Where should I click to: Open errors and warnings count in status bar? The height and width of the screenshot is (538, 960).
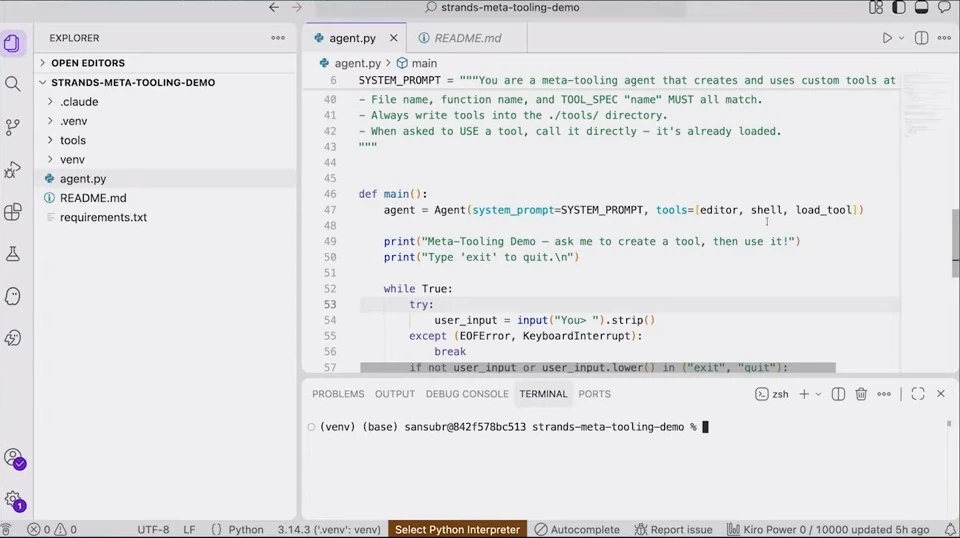click(x=53, y=529)
